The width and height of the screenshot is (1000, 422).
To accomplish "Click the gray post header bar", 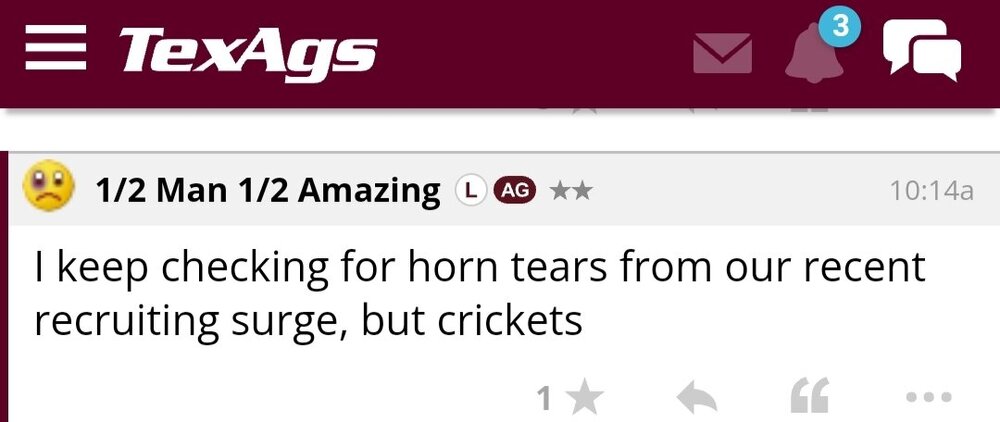I will 730,190.
